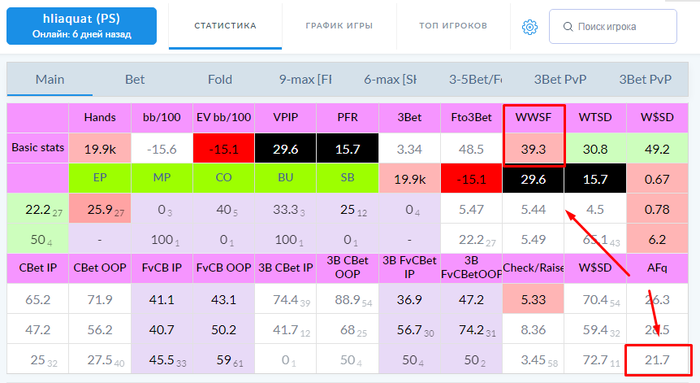This screenshot has width=700, height=383.
Task: Click the Basic stats row label
Action: [38, 148]
